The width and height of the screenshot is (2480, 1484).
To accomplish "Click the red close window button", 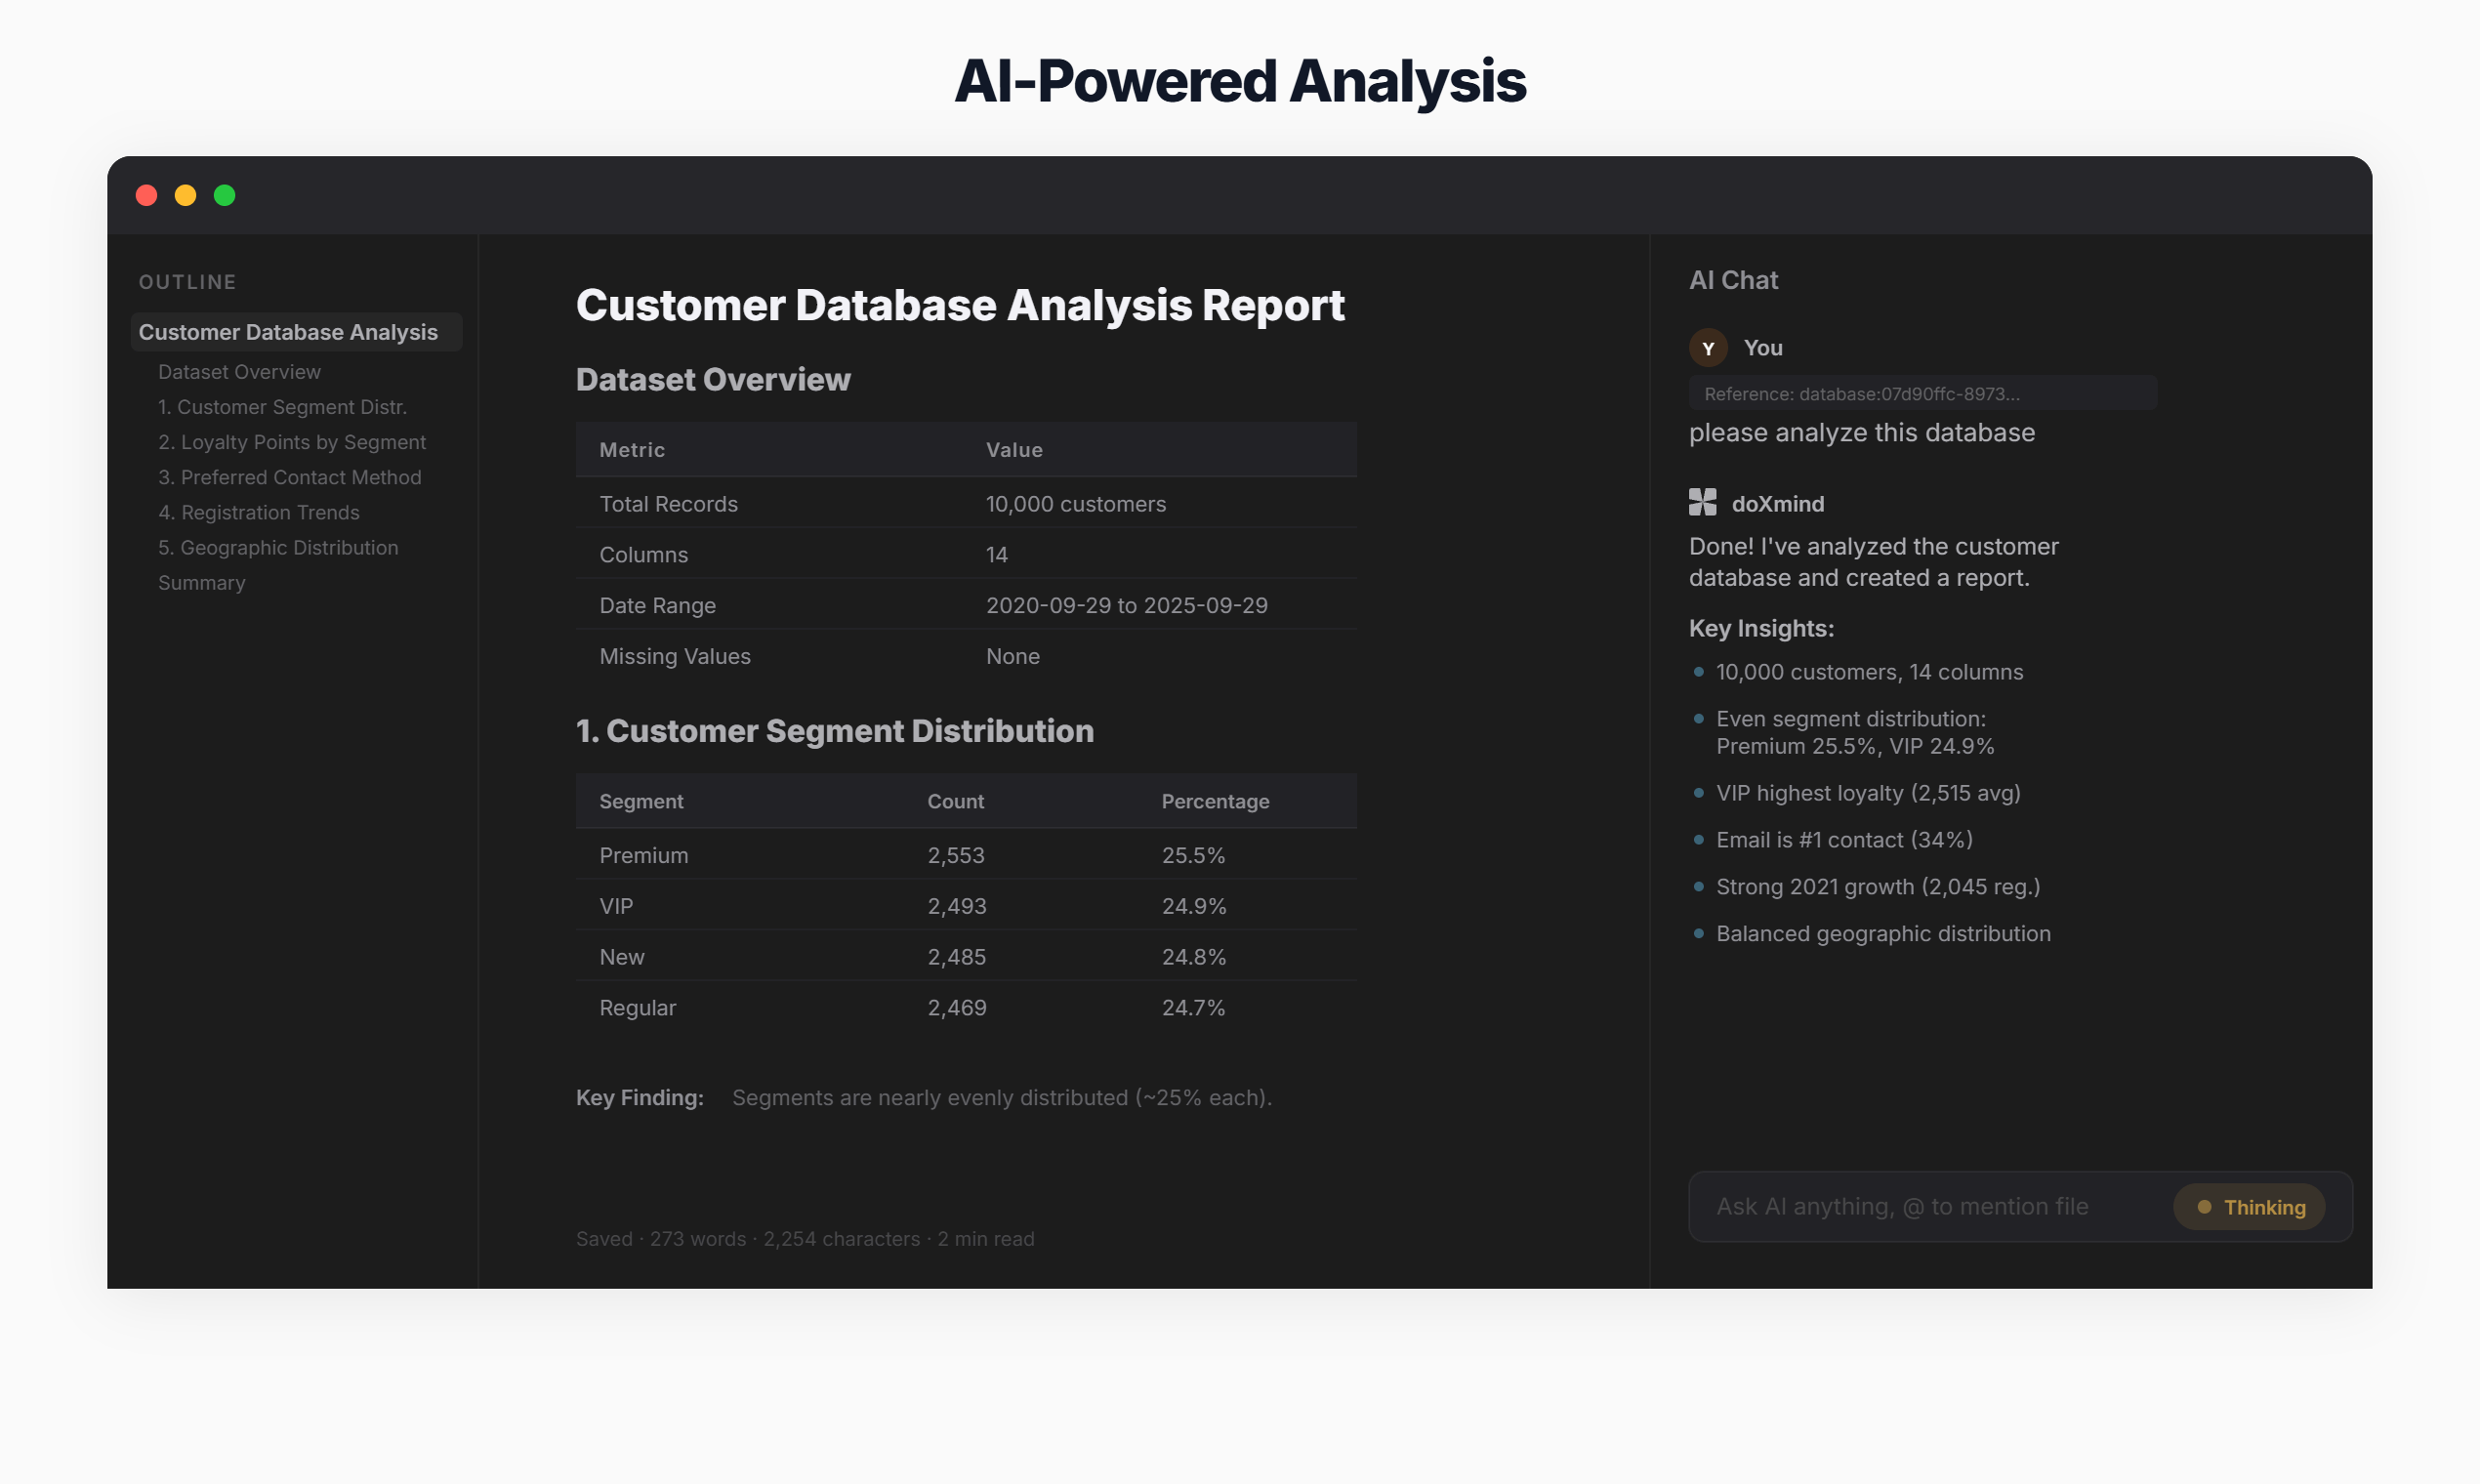I will point(147,195).
